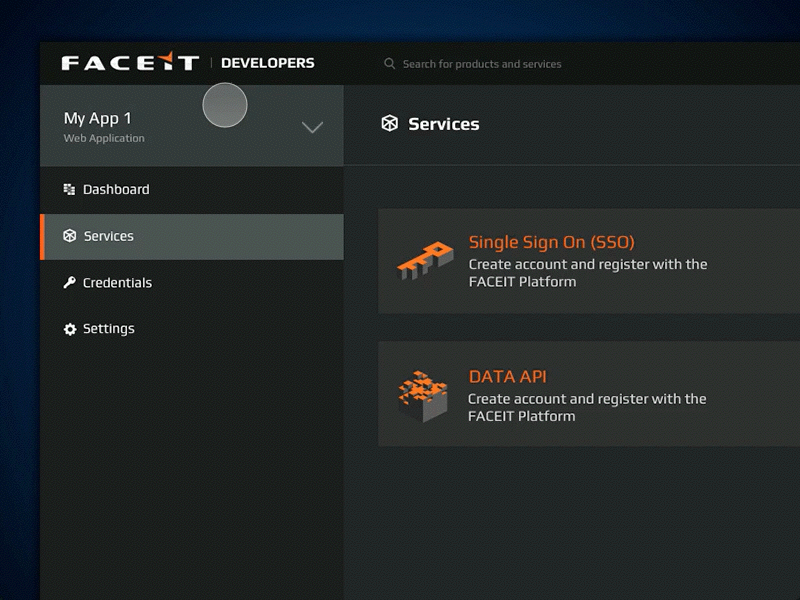Open the Single Sign On (SSO) title link
Screen dimensions: 800x600
coord(551,242)
